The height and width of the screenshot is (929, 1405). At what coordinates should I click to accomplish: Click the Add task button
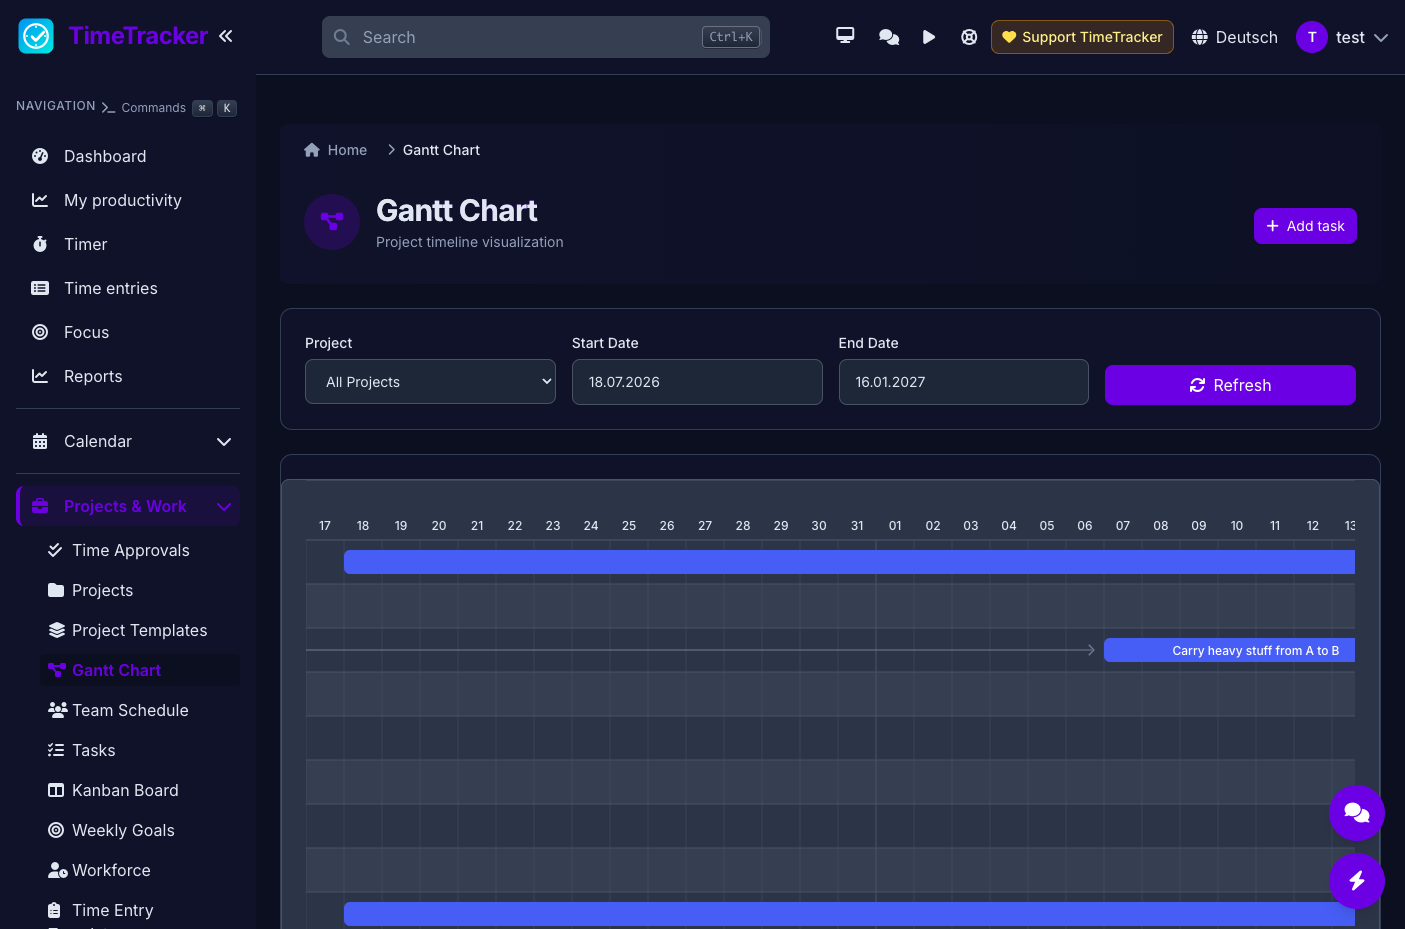[x=1305, y=226]
